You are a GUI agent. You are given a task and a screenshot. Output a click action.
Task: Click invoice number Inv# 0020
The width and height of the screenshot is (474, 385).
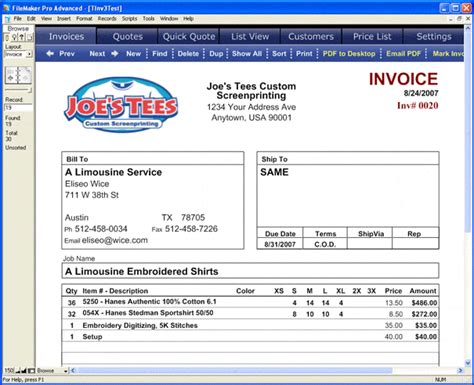click(417, 106)
